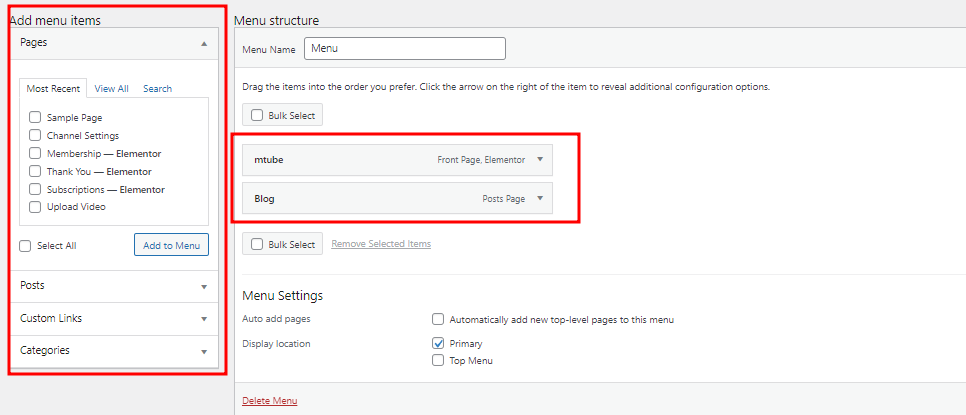
Task: Uncheck the Primary display location
Action: pos(438,344)
